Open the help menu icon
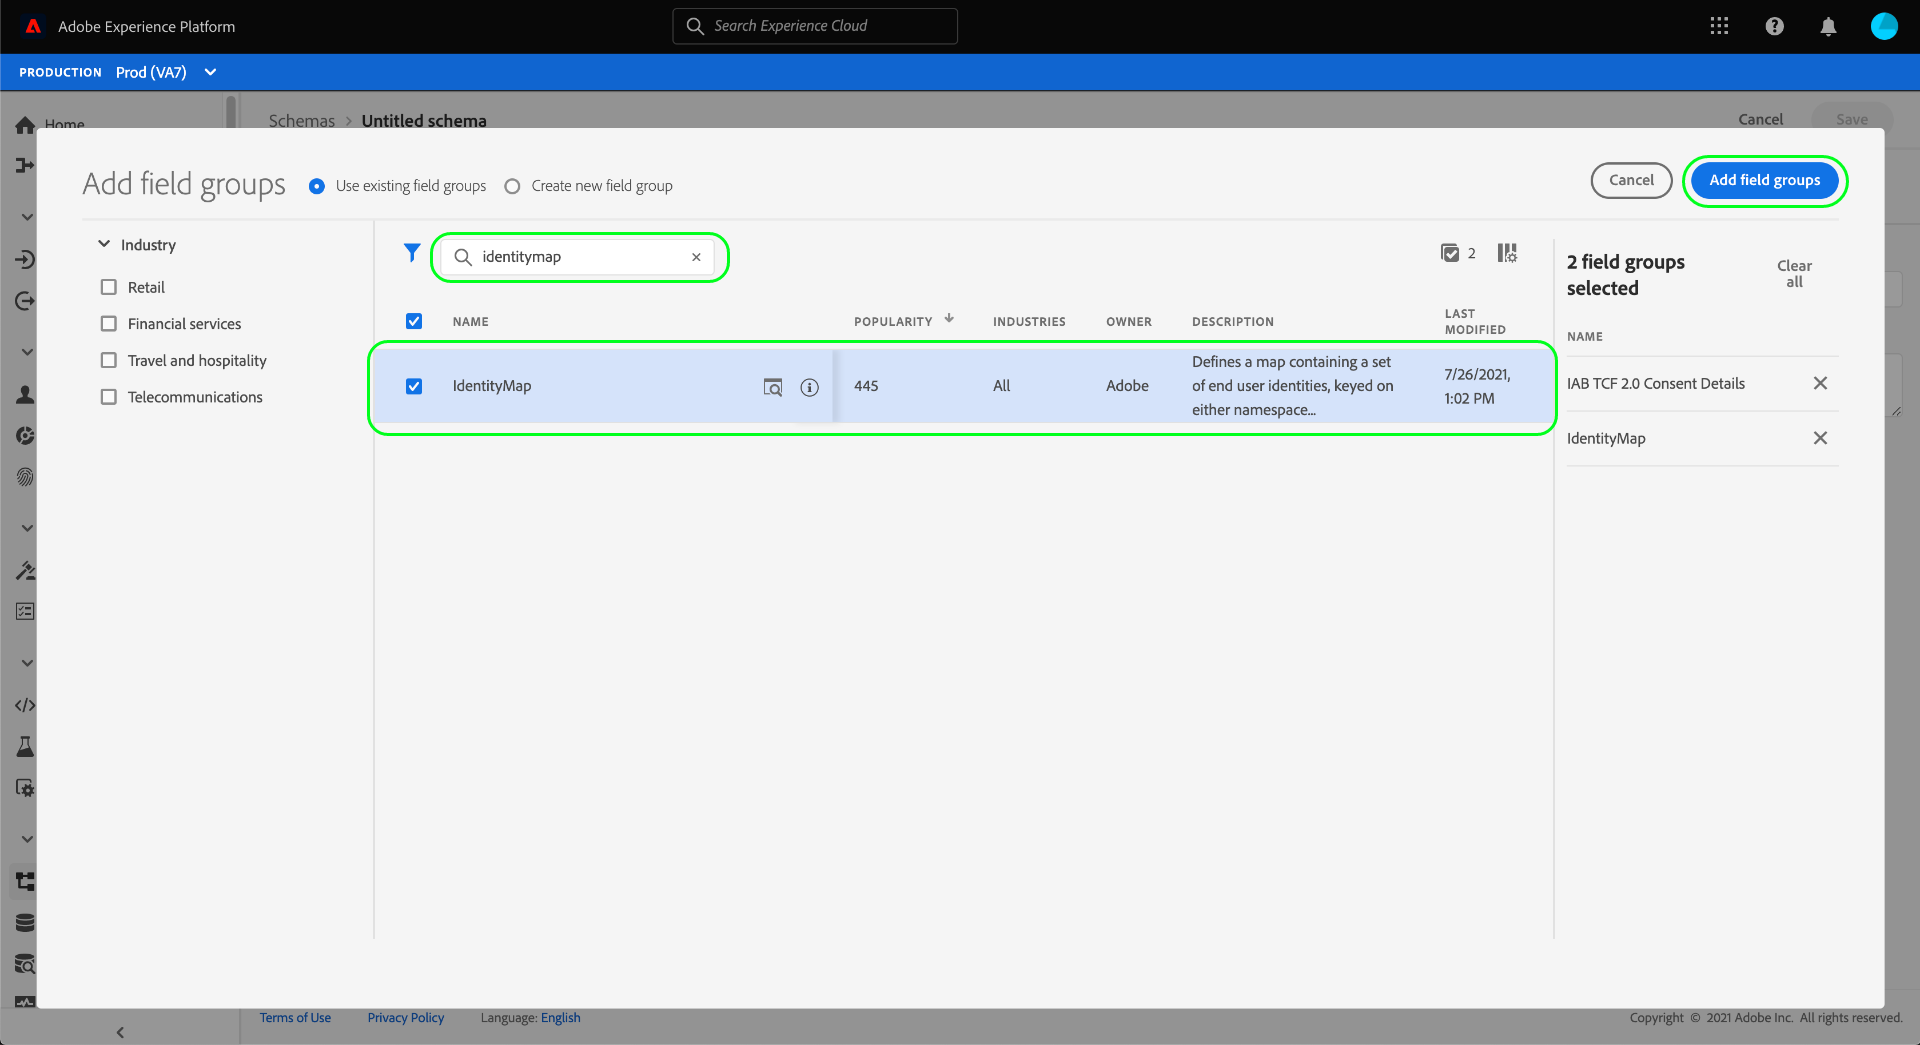 click(1774, 26)
